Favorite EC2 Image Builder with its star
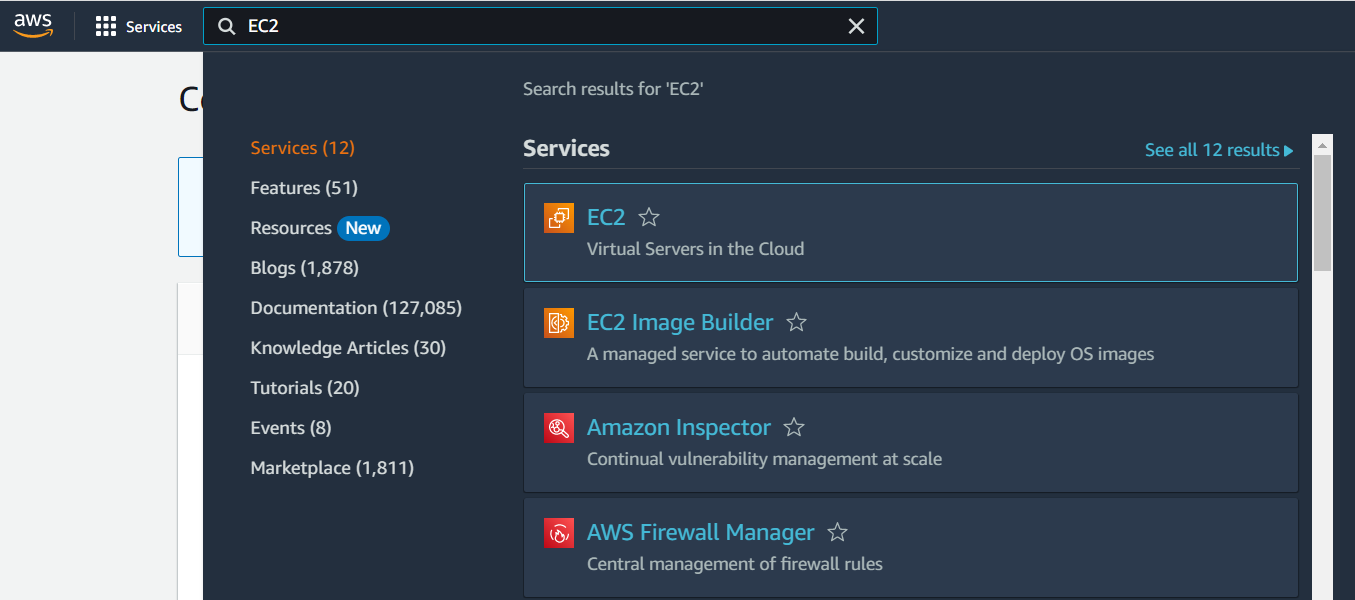1355x600 pixels. (x=797, y=322)
